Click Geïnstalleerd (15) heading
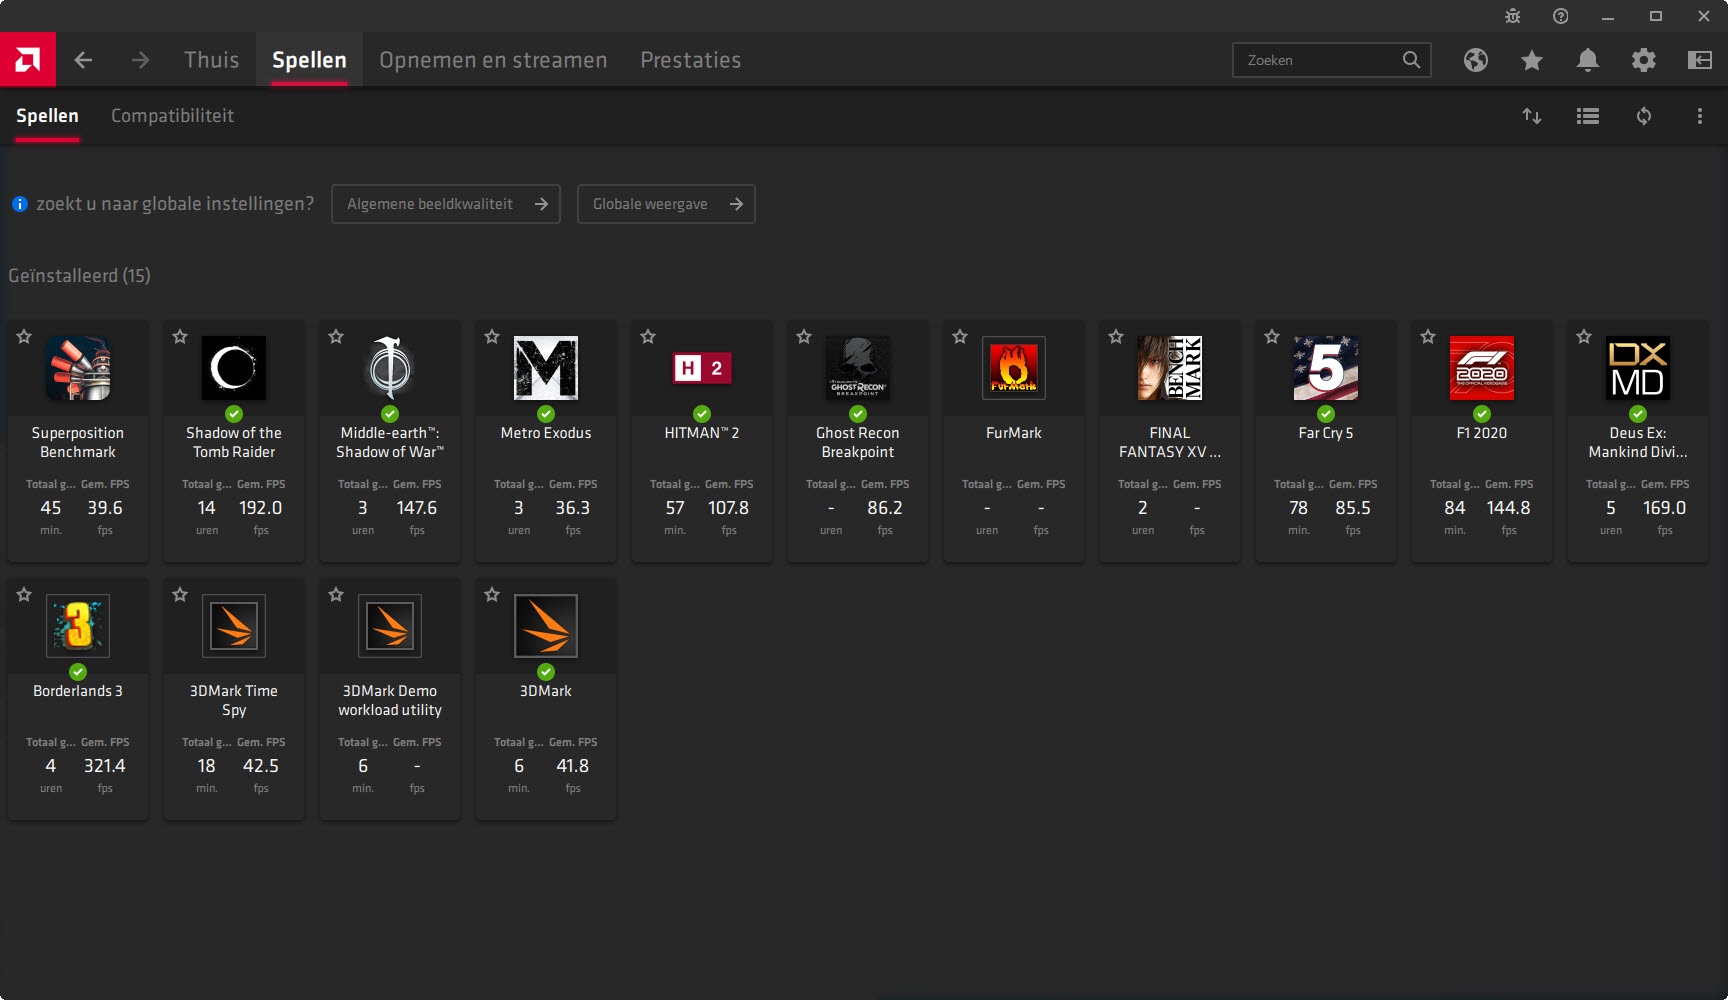The height and width of the screenshot is (1000, 1728). [80, 276]
